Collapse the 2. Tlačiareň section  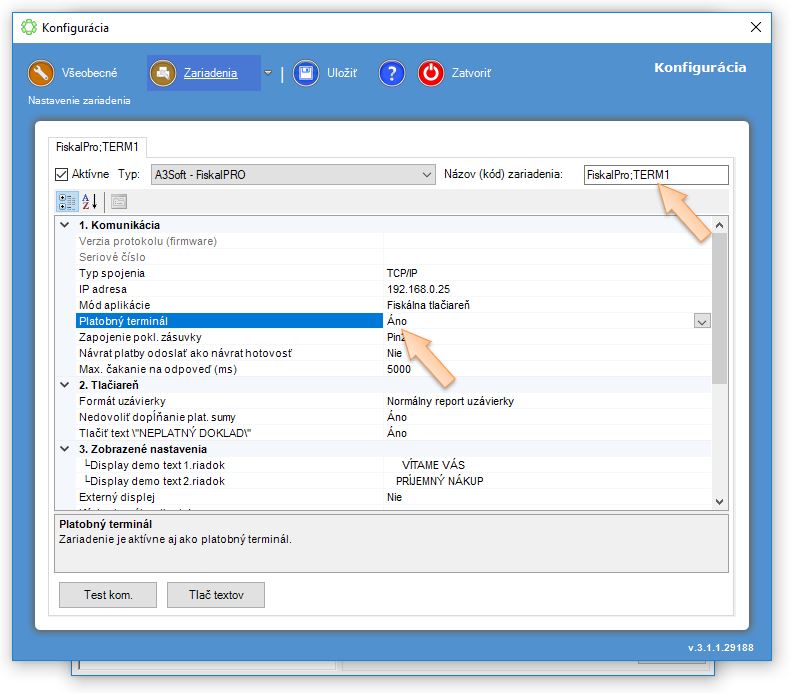pos(65,385)
